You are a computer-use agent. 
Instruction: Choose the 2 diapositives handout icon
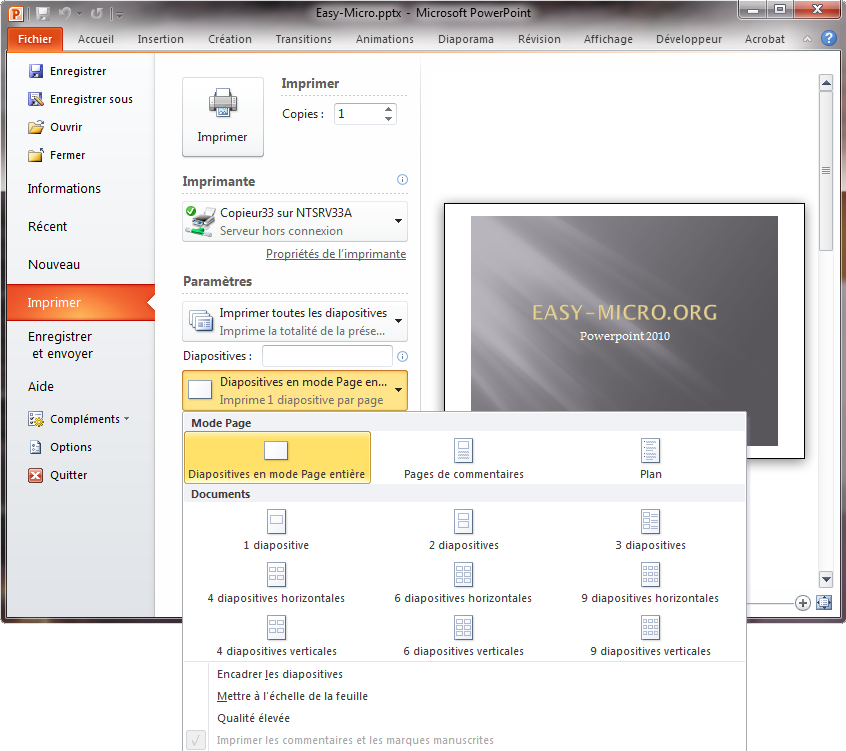(x=463, y=522)
